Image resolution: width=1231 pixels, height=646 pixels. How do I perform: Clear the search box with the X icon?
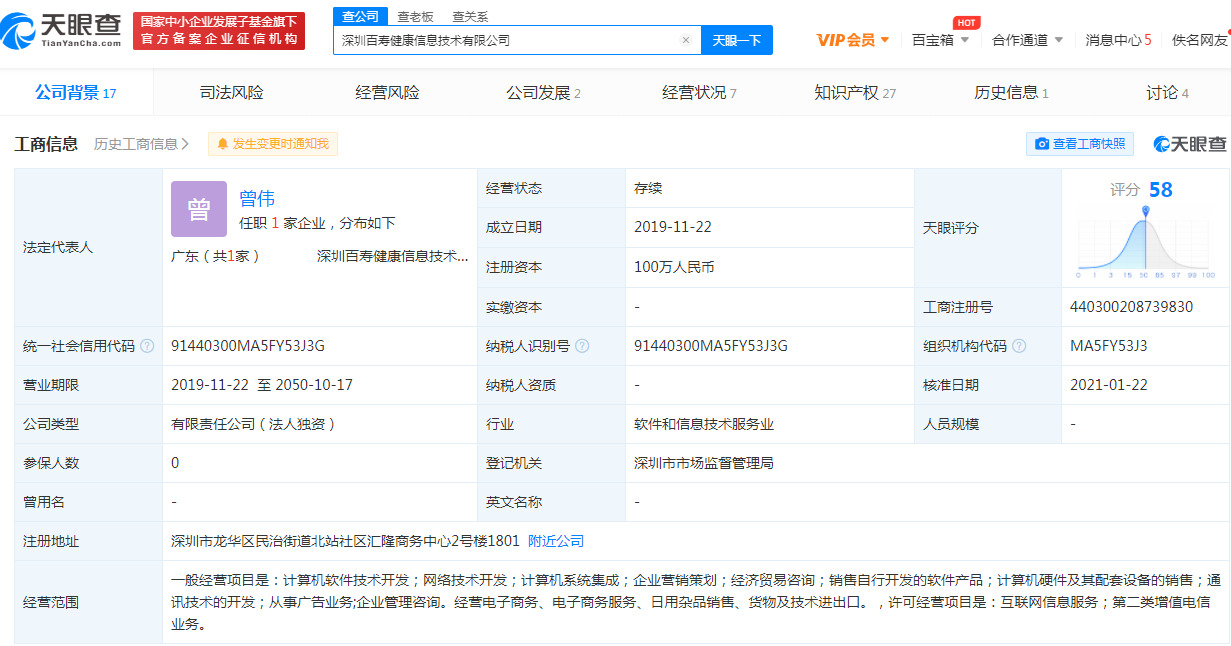point(686,40)
